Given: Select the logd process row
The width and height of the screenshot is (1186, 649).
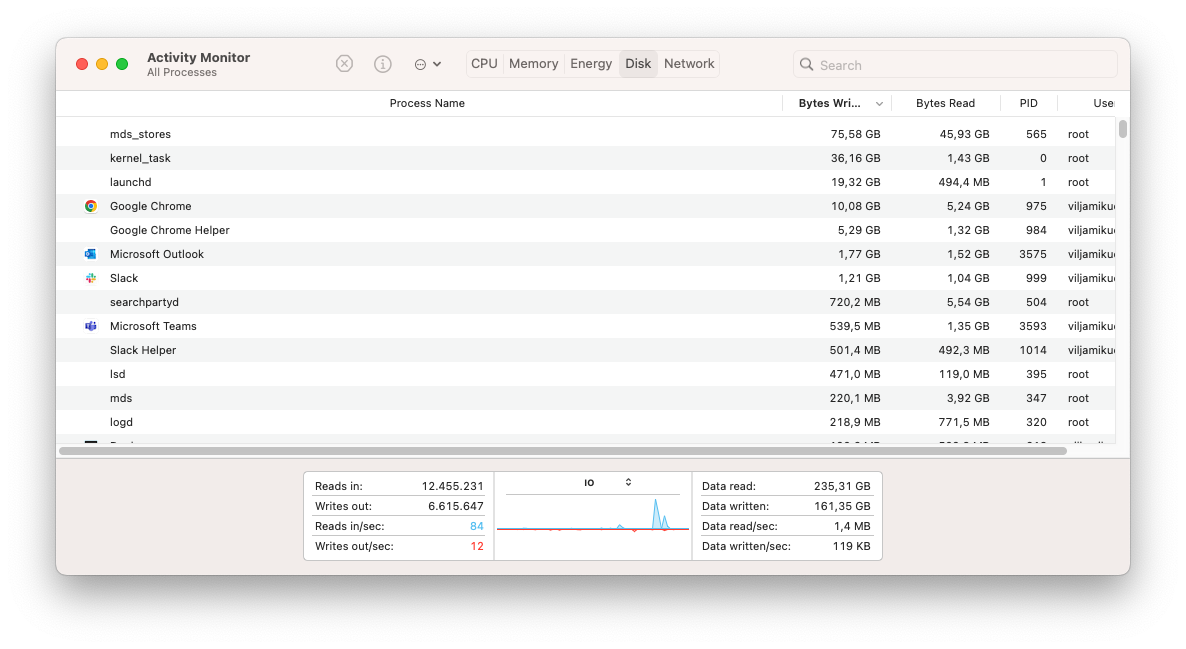Looking at the screenshot, I should [586, 422].
